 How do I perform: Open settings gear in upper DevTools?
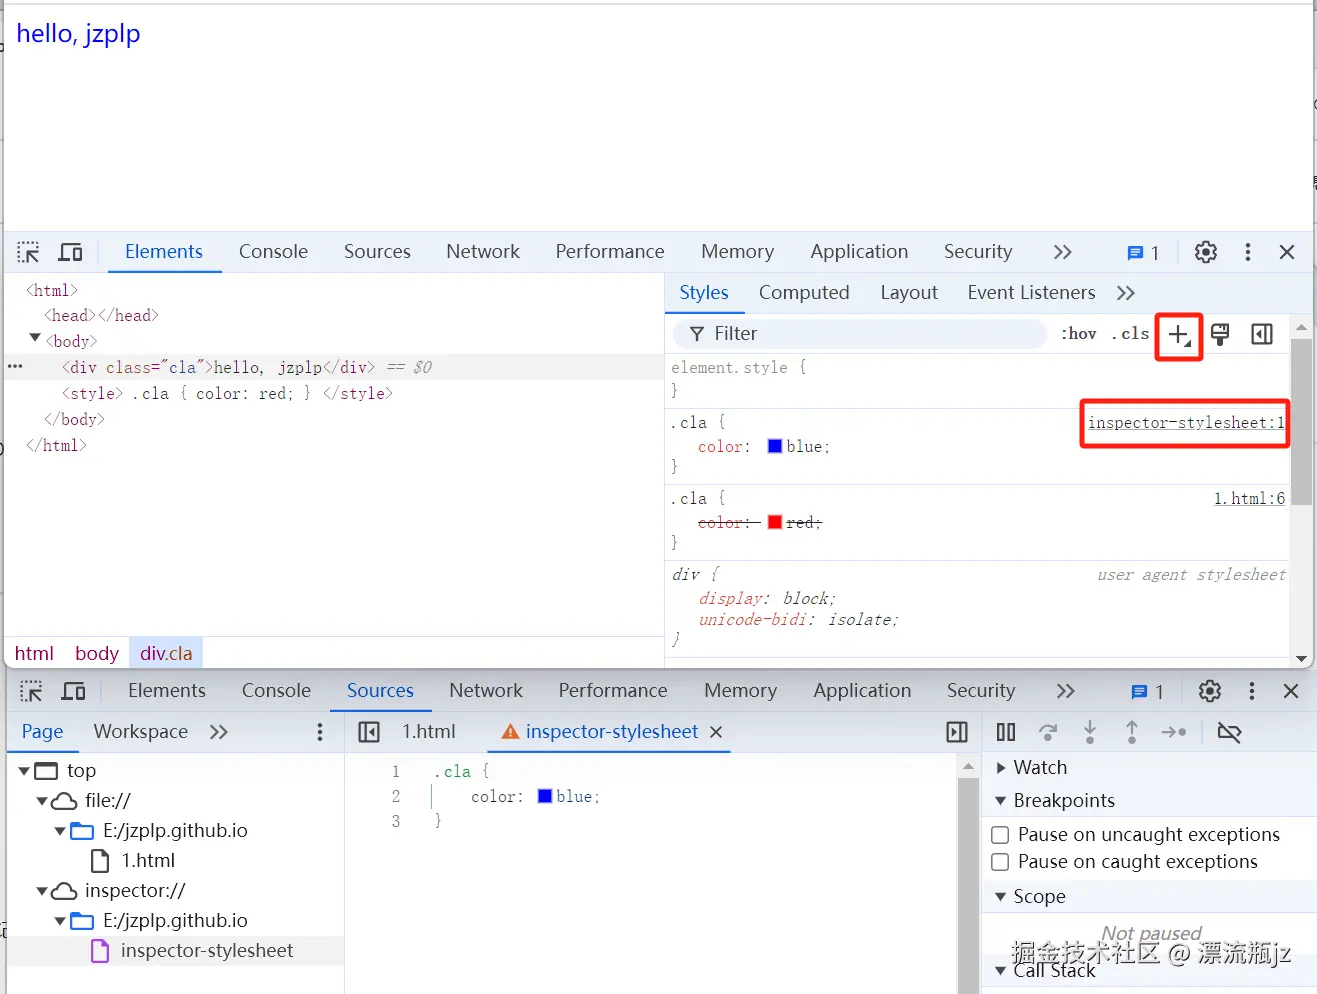pyautogui.click(x=1206, y=252)
